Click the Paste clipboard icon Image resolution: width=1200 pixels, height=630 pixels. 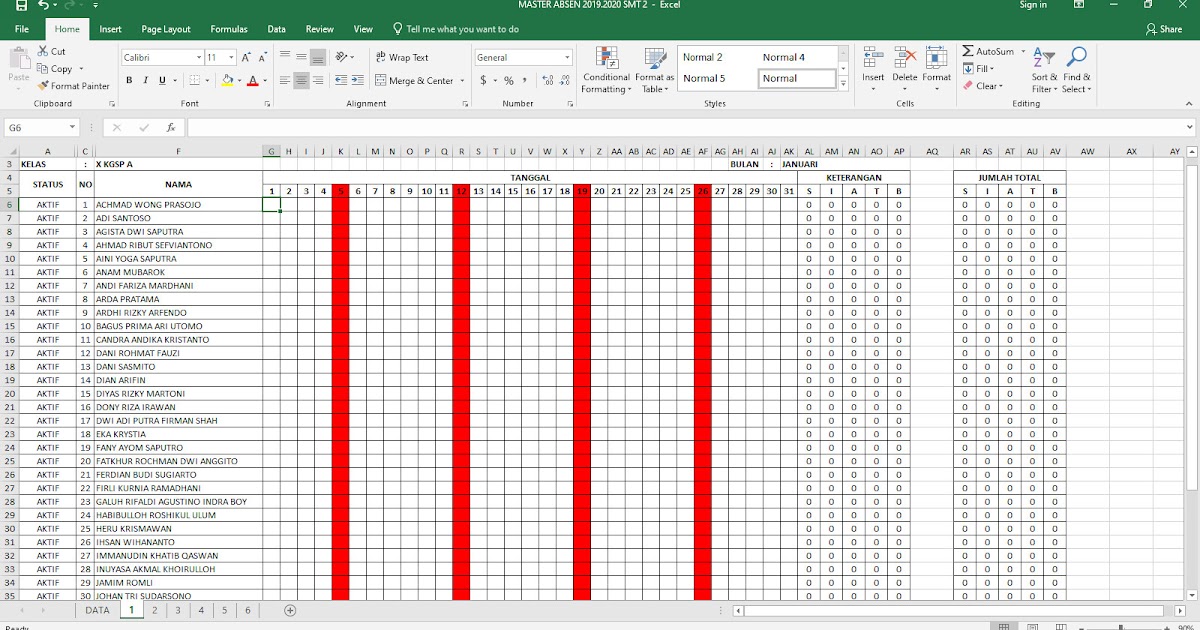18,59
